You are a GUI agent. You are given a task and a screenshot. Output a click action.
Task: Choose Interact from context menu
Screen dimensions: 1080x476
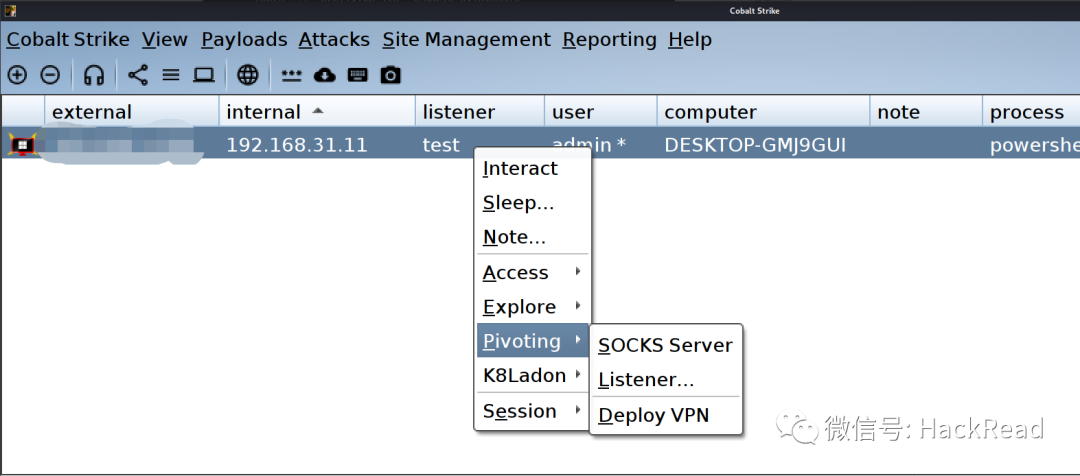coord(532,168)
